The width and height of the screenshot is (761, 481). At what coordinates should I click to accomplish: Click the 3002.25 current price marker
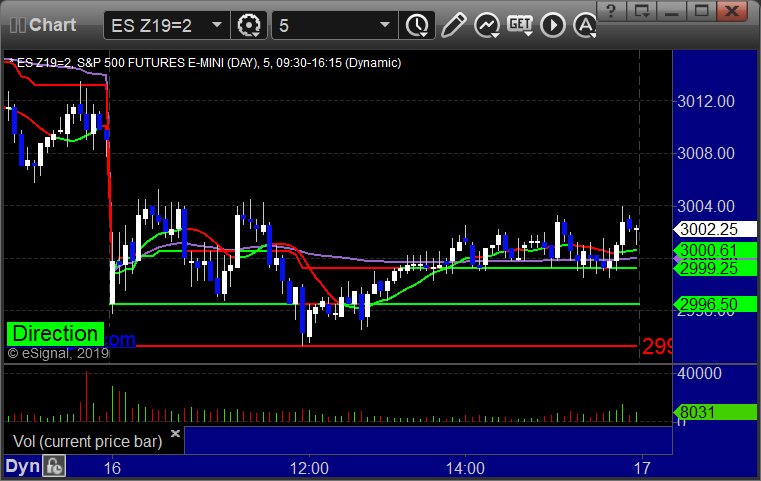(715, 229)
